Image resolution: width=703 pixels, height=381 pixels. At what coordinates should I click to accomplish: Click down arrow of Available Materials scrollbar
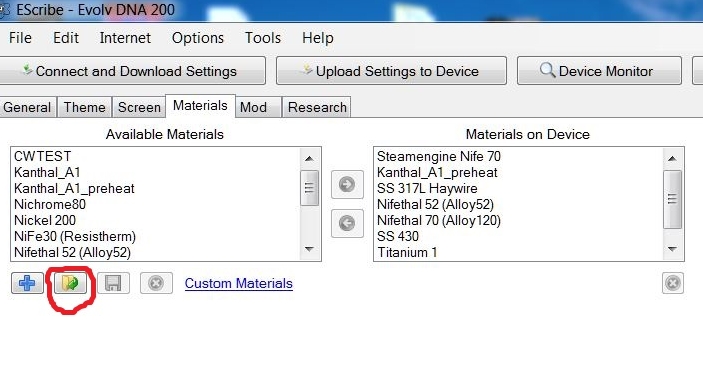(x=309, y=249)
